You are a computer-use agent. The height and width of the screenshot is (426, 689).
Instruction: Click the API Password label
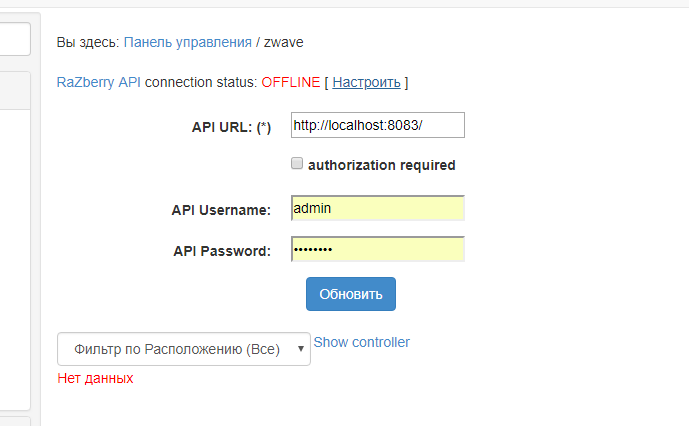tap(222, 251)
